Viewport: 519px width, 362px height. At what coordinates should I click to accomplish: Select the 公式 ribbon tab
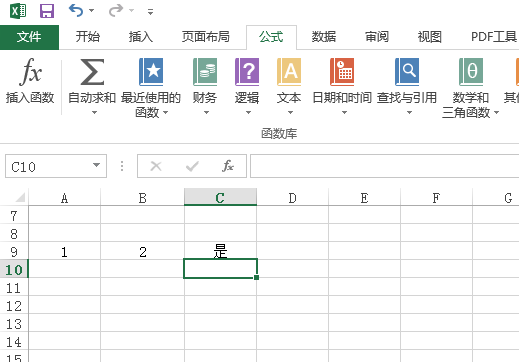[x=271, y=37]
